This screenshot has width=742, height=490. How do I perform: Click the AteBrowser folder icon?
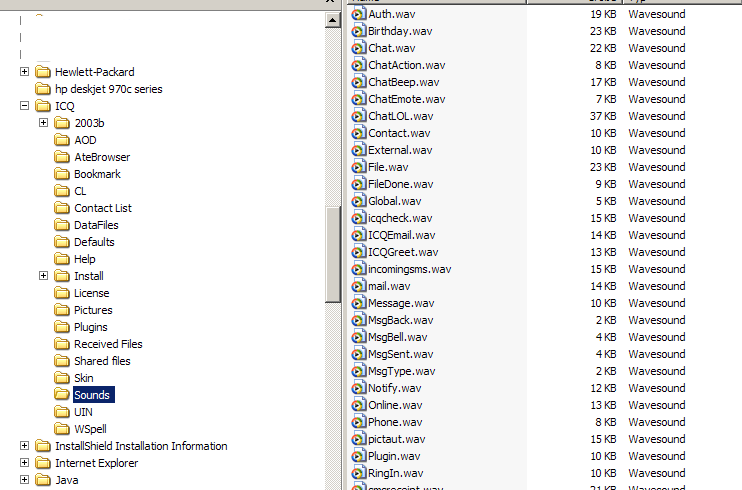[62, 157]
